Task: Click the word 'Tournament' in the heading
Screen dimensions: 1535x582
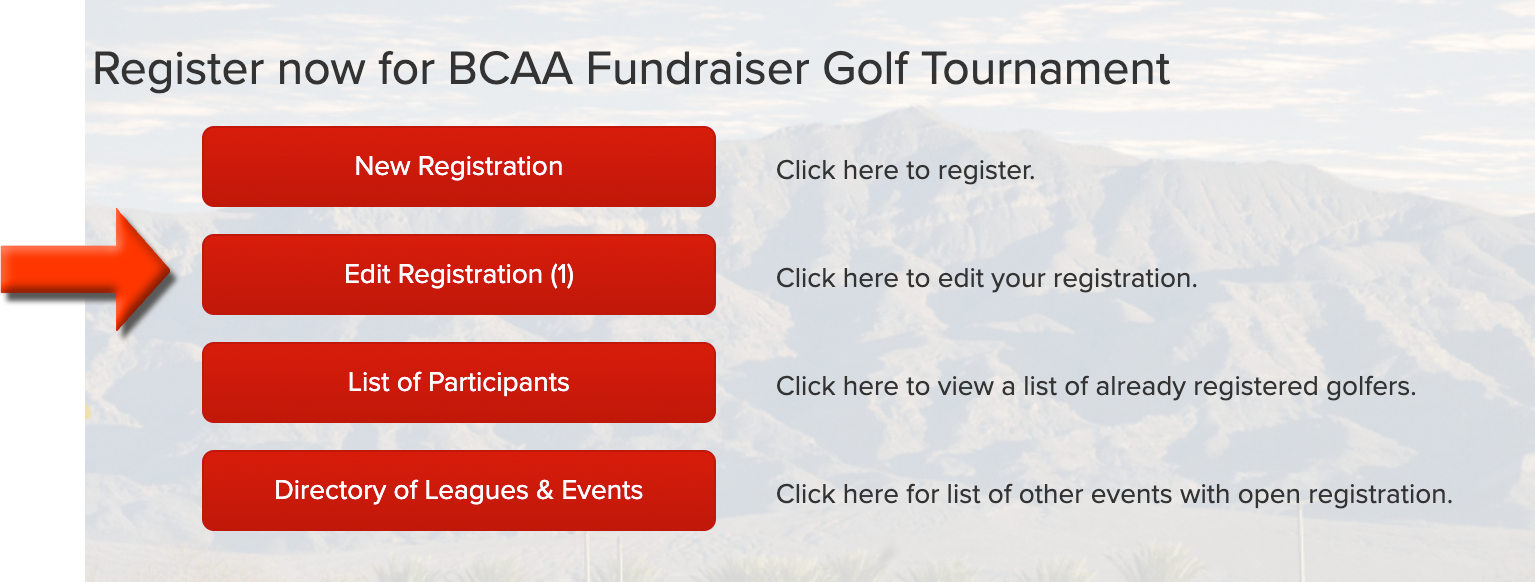Action: [1045, 69]
